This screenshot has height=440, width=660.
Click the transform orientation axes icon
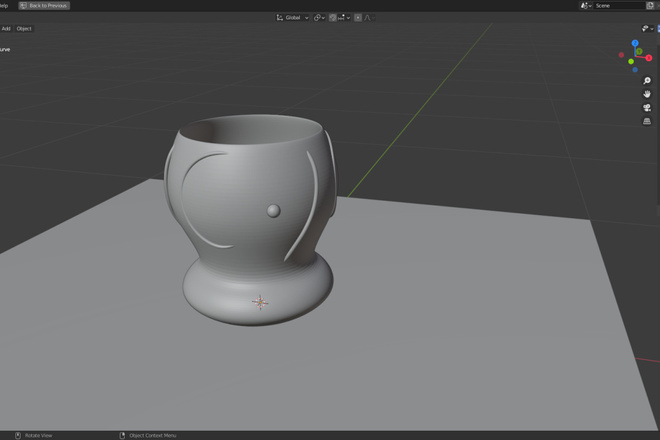coord(279,18)
